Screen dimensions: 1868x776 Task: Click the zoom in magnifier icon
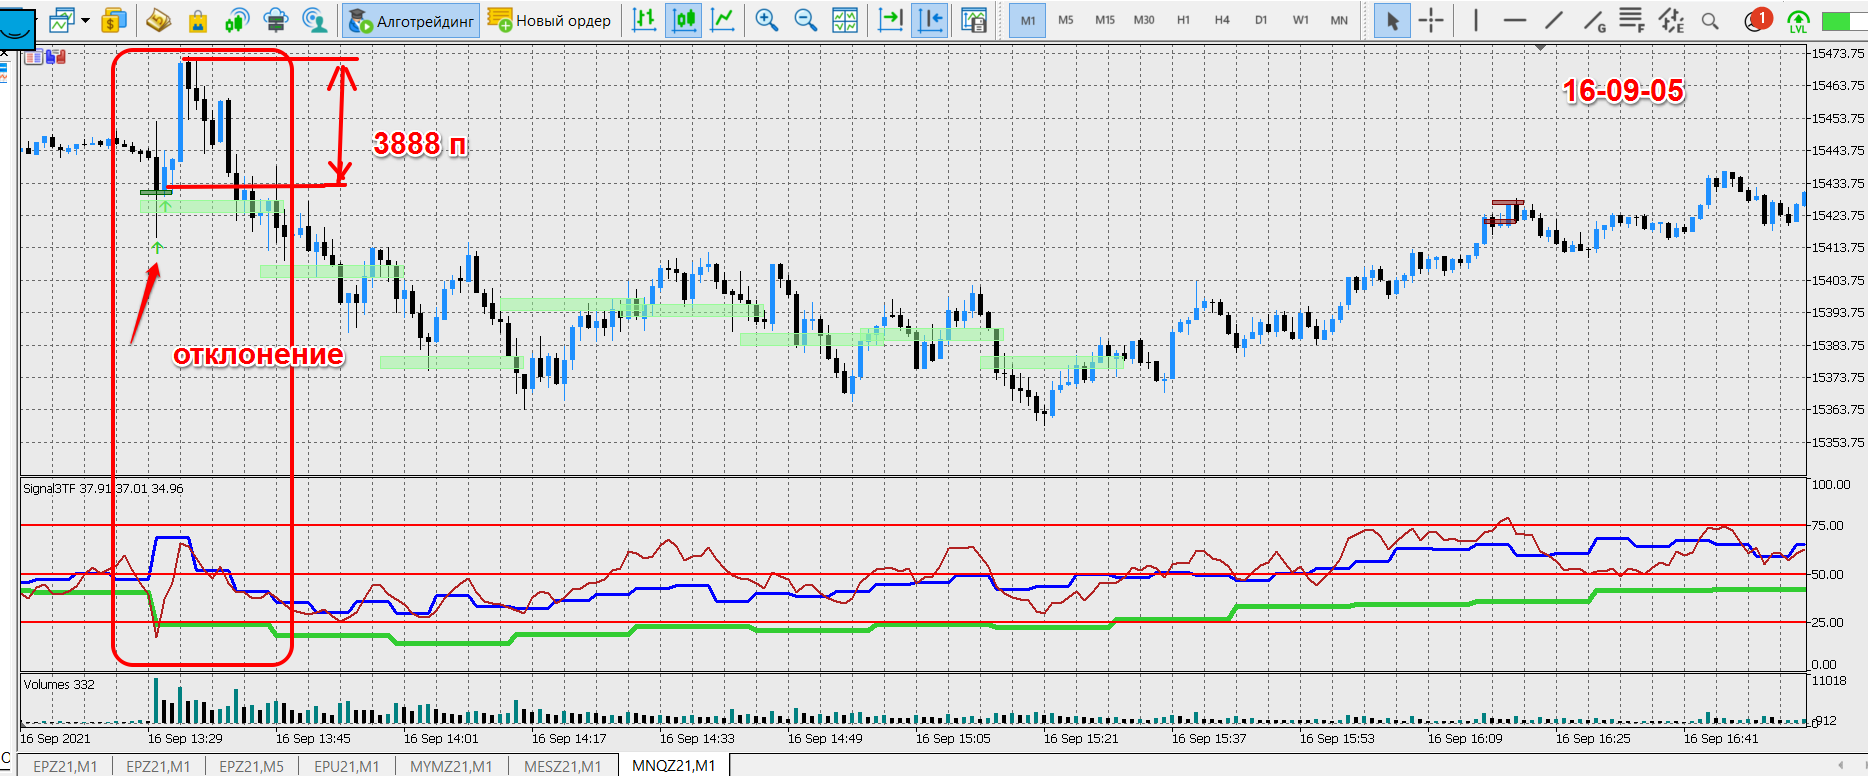(x=767, y=20)
